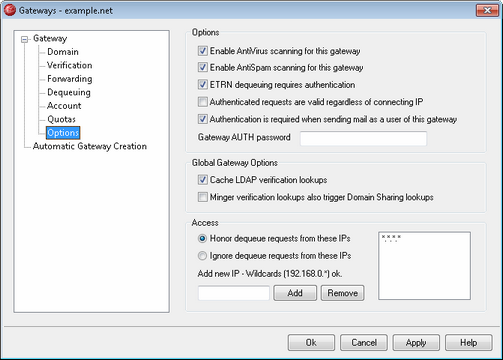This screenshot has height=360, width=503.
Task: Toggle AntiSpam scanning for this gateway
Action: 203,67
